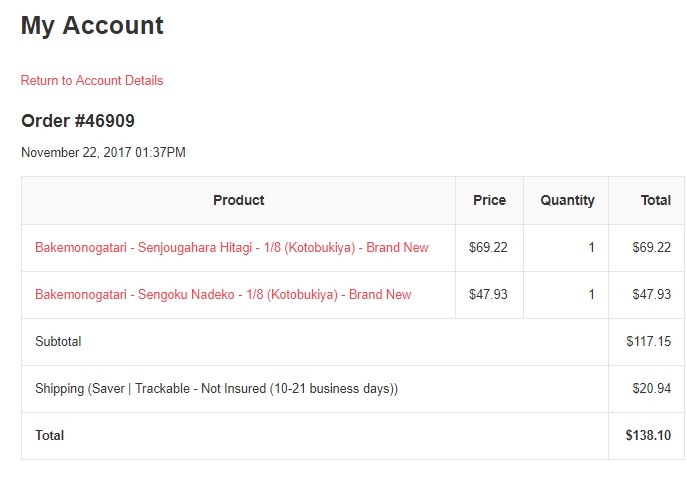Click the Price column cell for Sengoku Nadeko
687x491 pixels.
click(x=488, y=295)
